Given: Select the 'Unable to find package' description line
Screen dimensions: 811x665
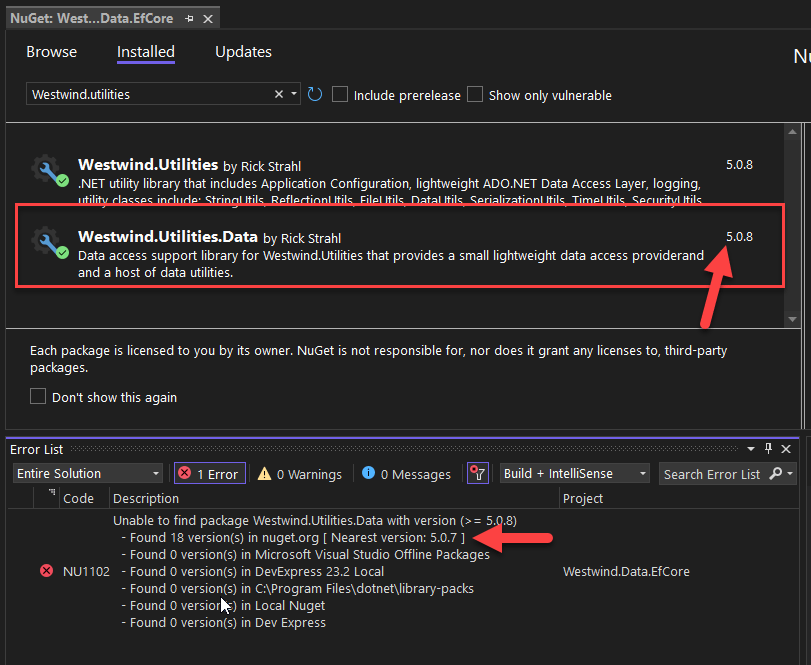Looking at the screenshot, I should pyautogui.click(x=315, y=521).
